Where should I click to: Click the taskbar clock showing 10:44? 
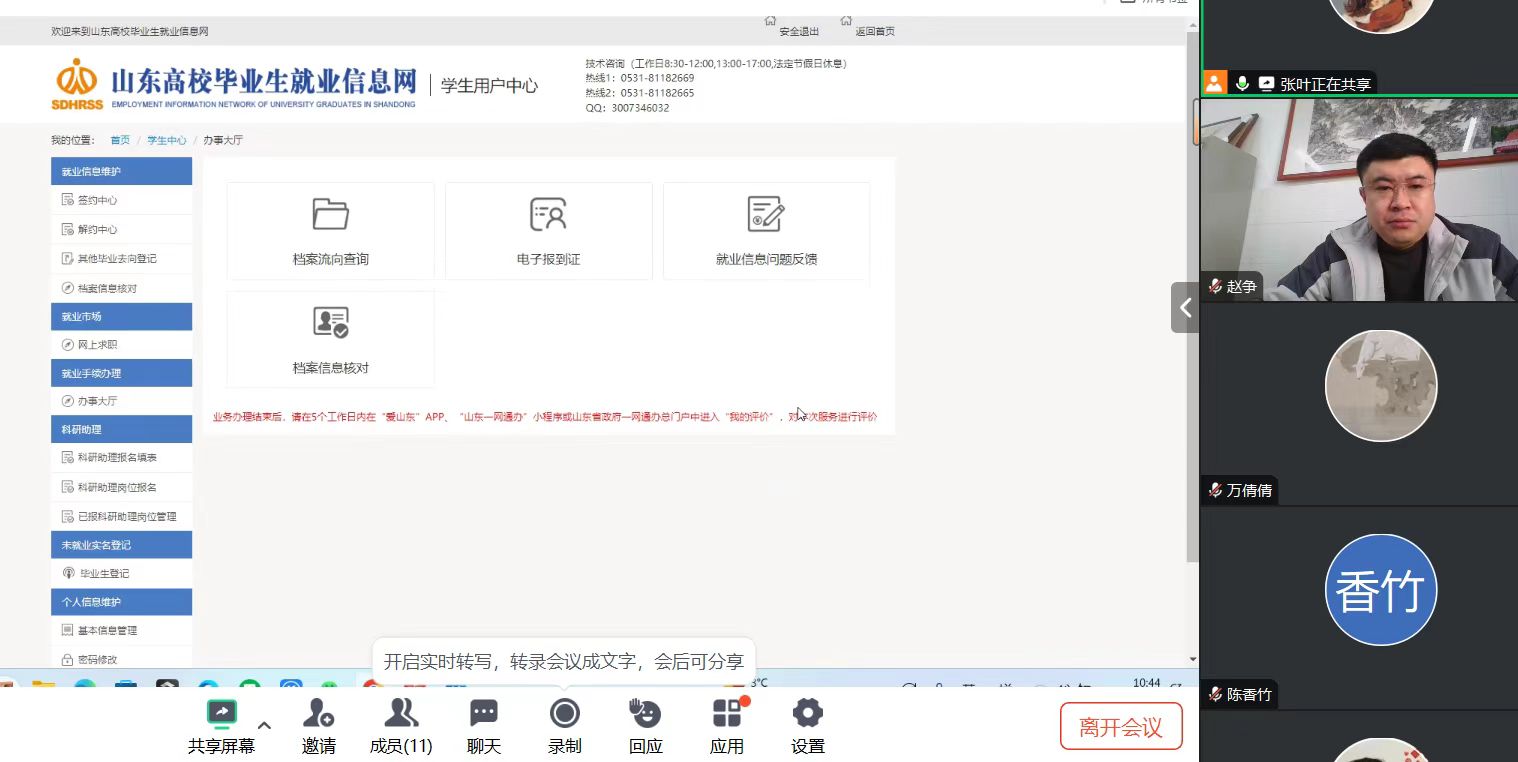click(x=1147, y=683)
